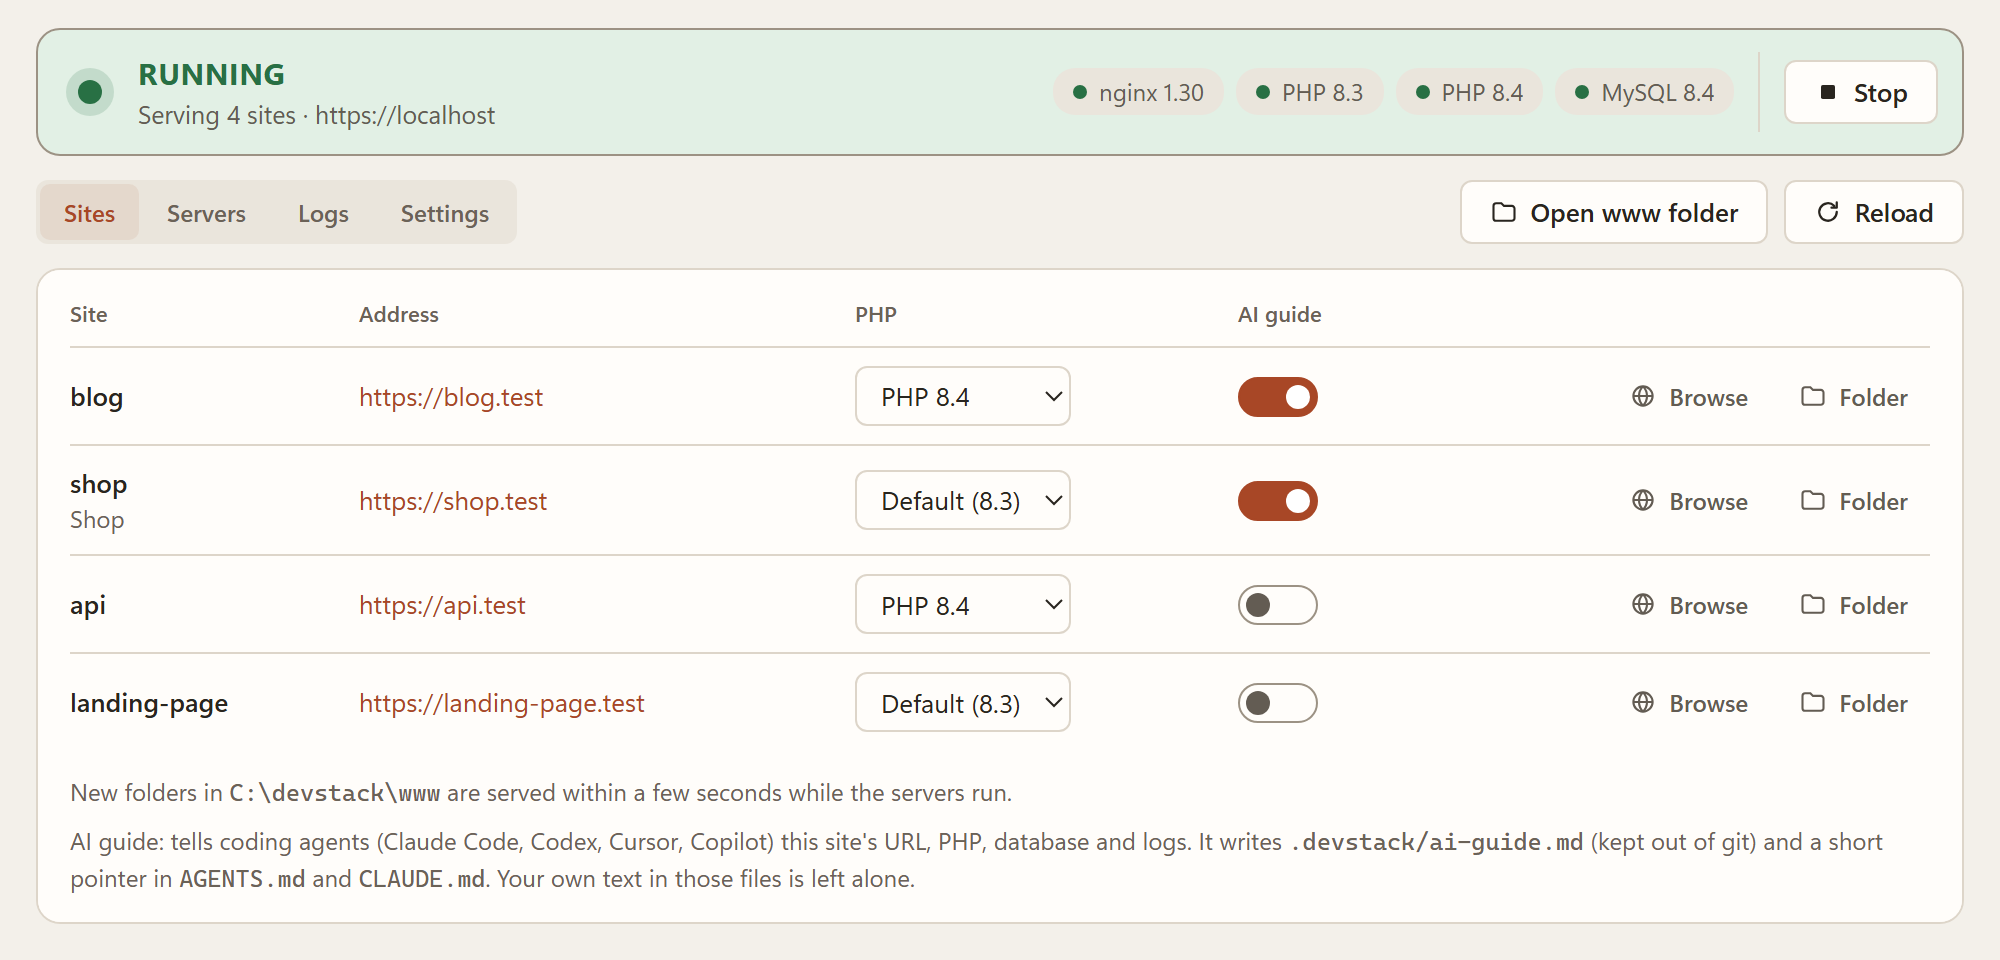Stop the running servers

point(1860,92)
